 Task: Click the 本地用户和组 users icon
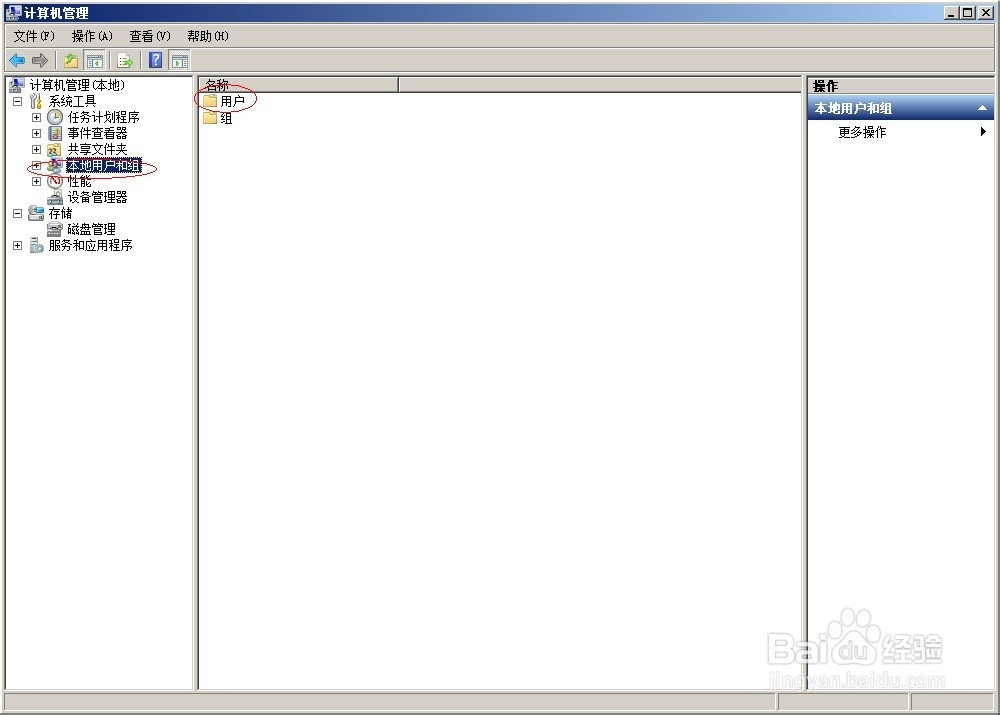coord(55,165)
